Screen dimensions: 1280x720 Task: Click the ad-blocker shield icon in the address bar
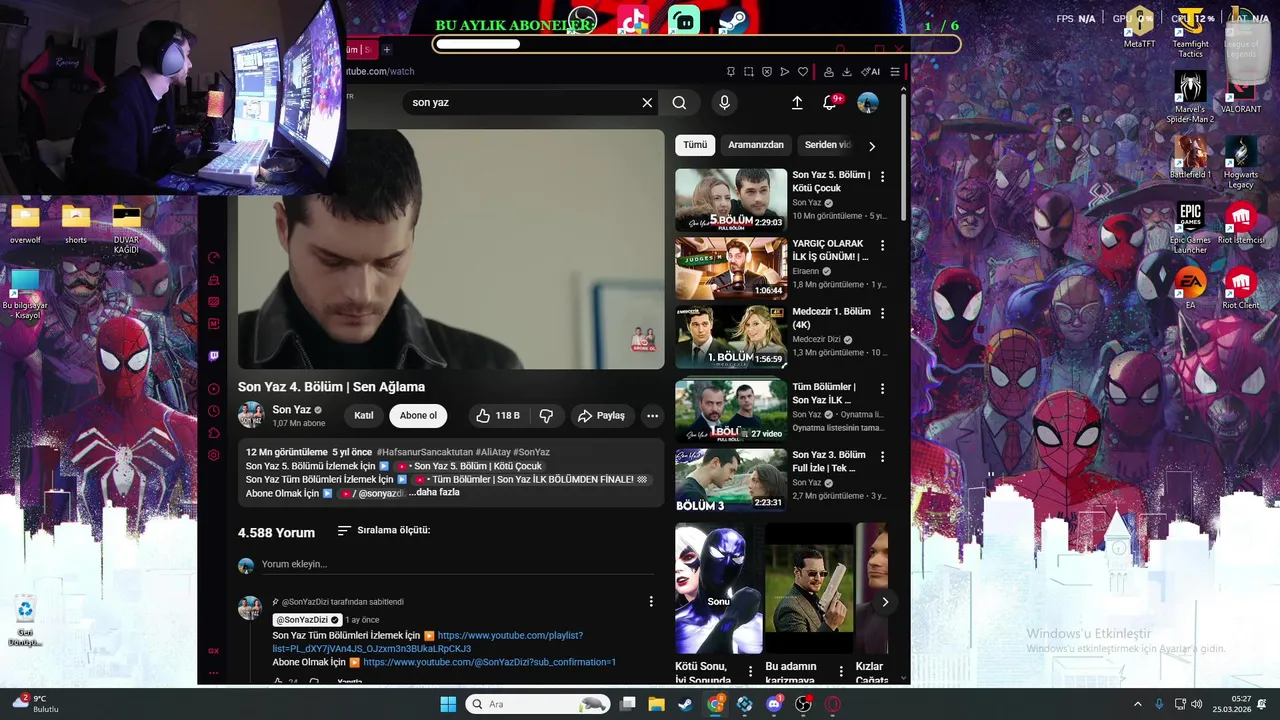[x=767, y=72]
